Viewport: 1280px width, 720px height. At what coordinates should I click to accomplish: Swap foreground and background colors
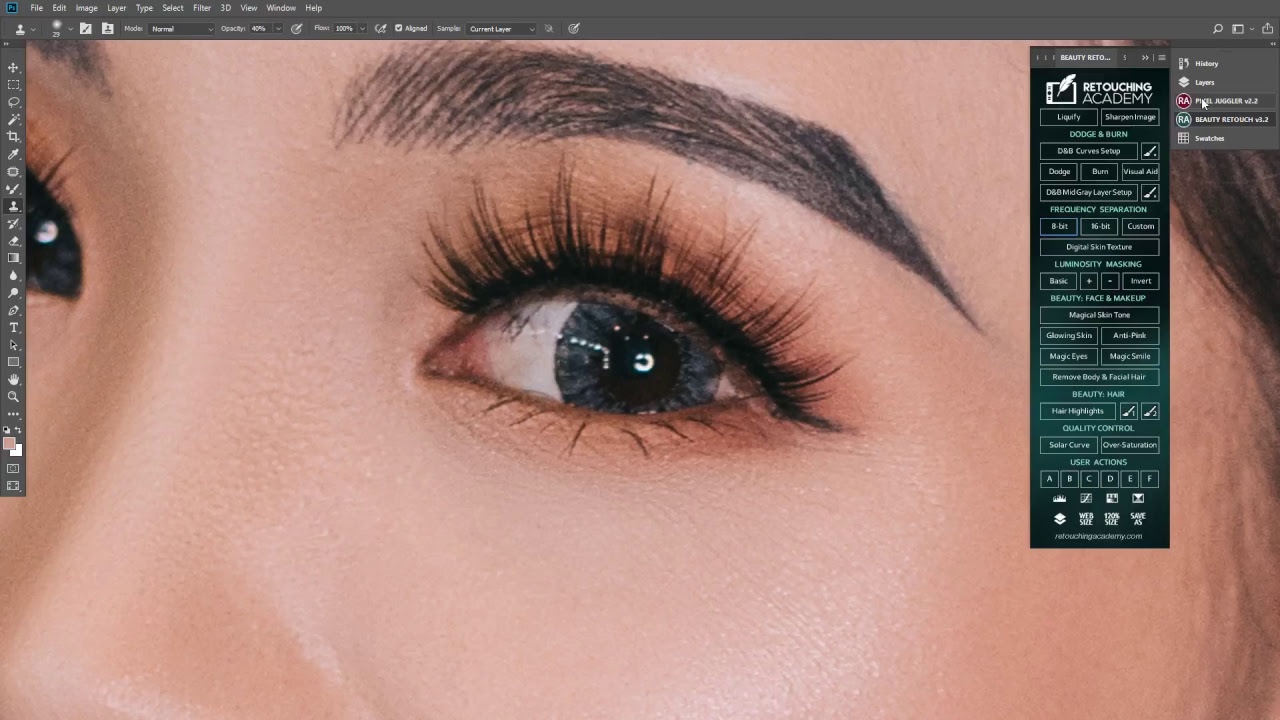[x=18, y=430]
